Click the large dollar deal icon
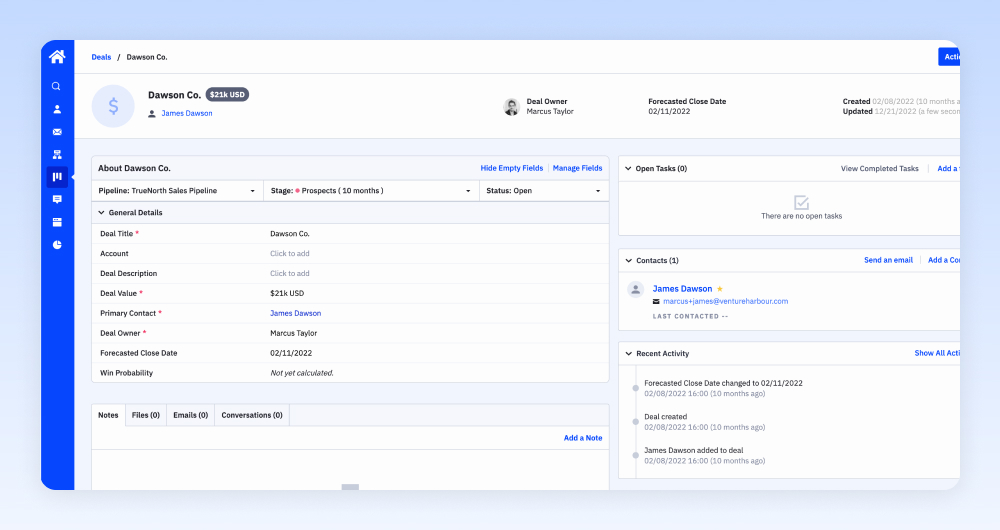1000x530 pixels. point(113,106)
